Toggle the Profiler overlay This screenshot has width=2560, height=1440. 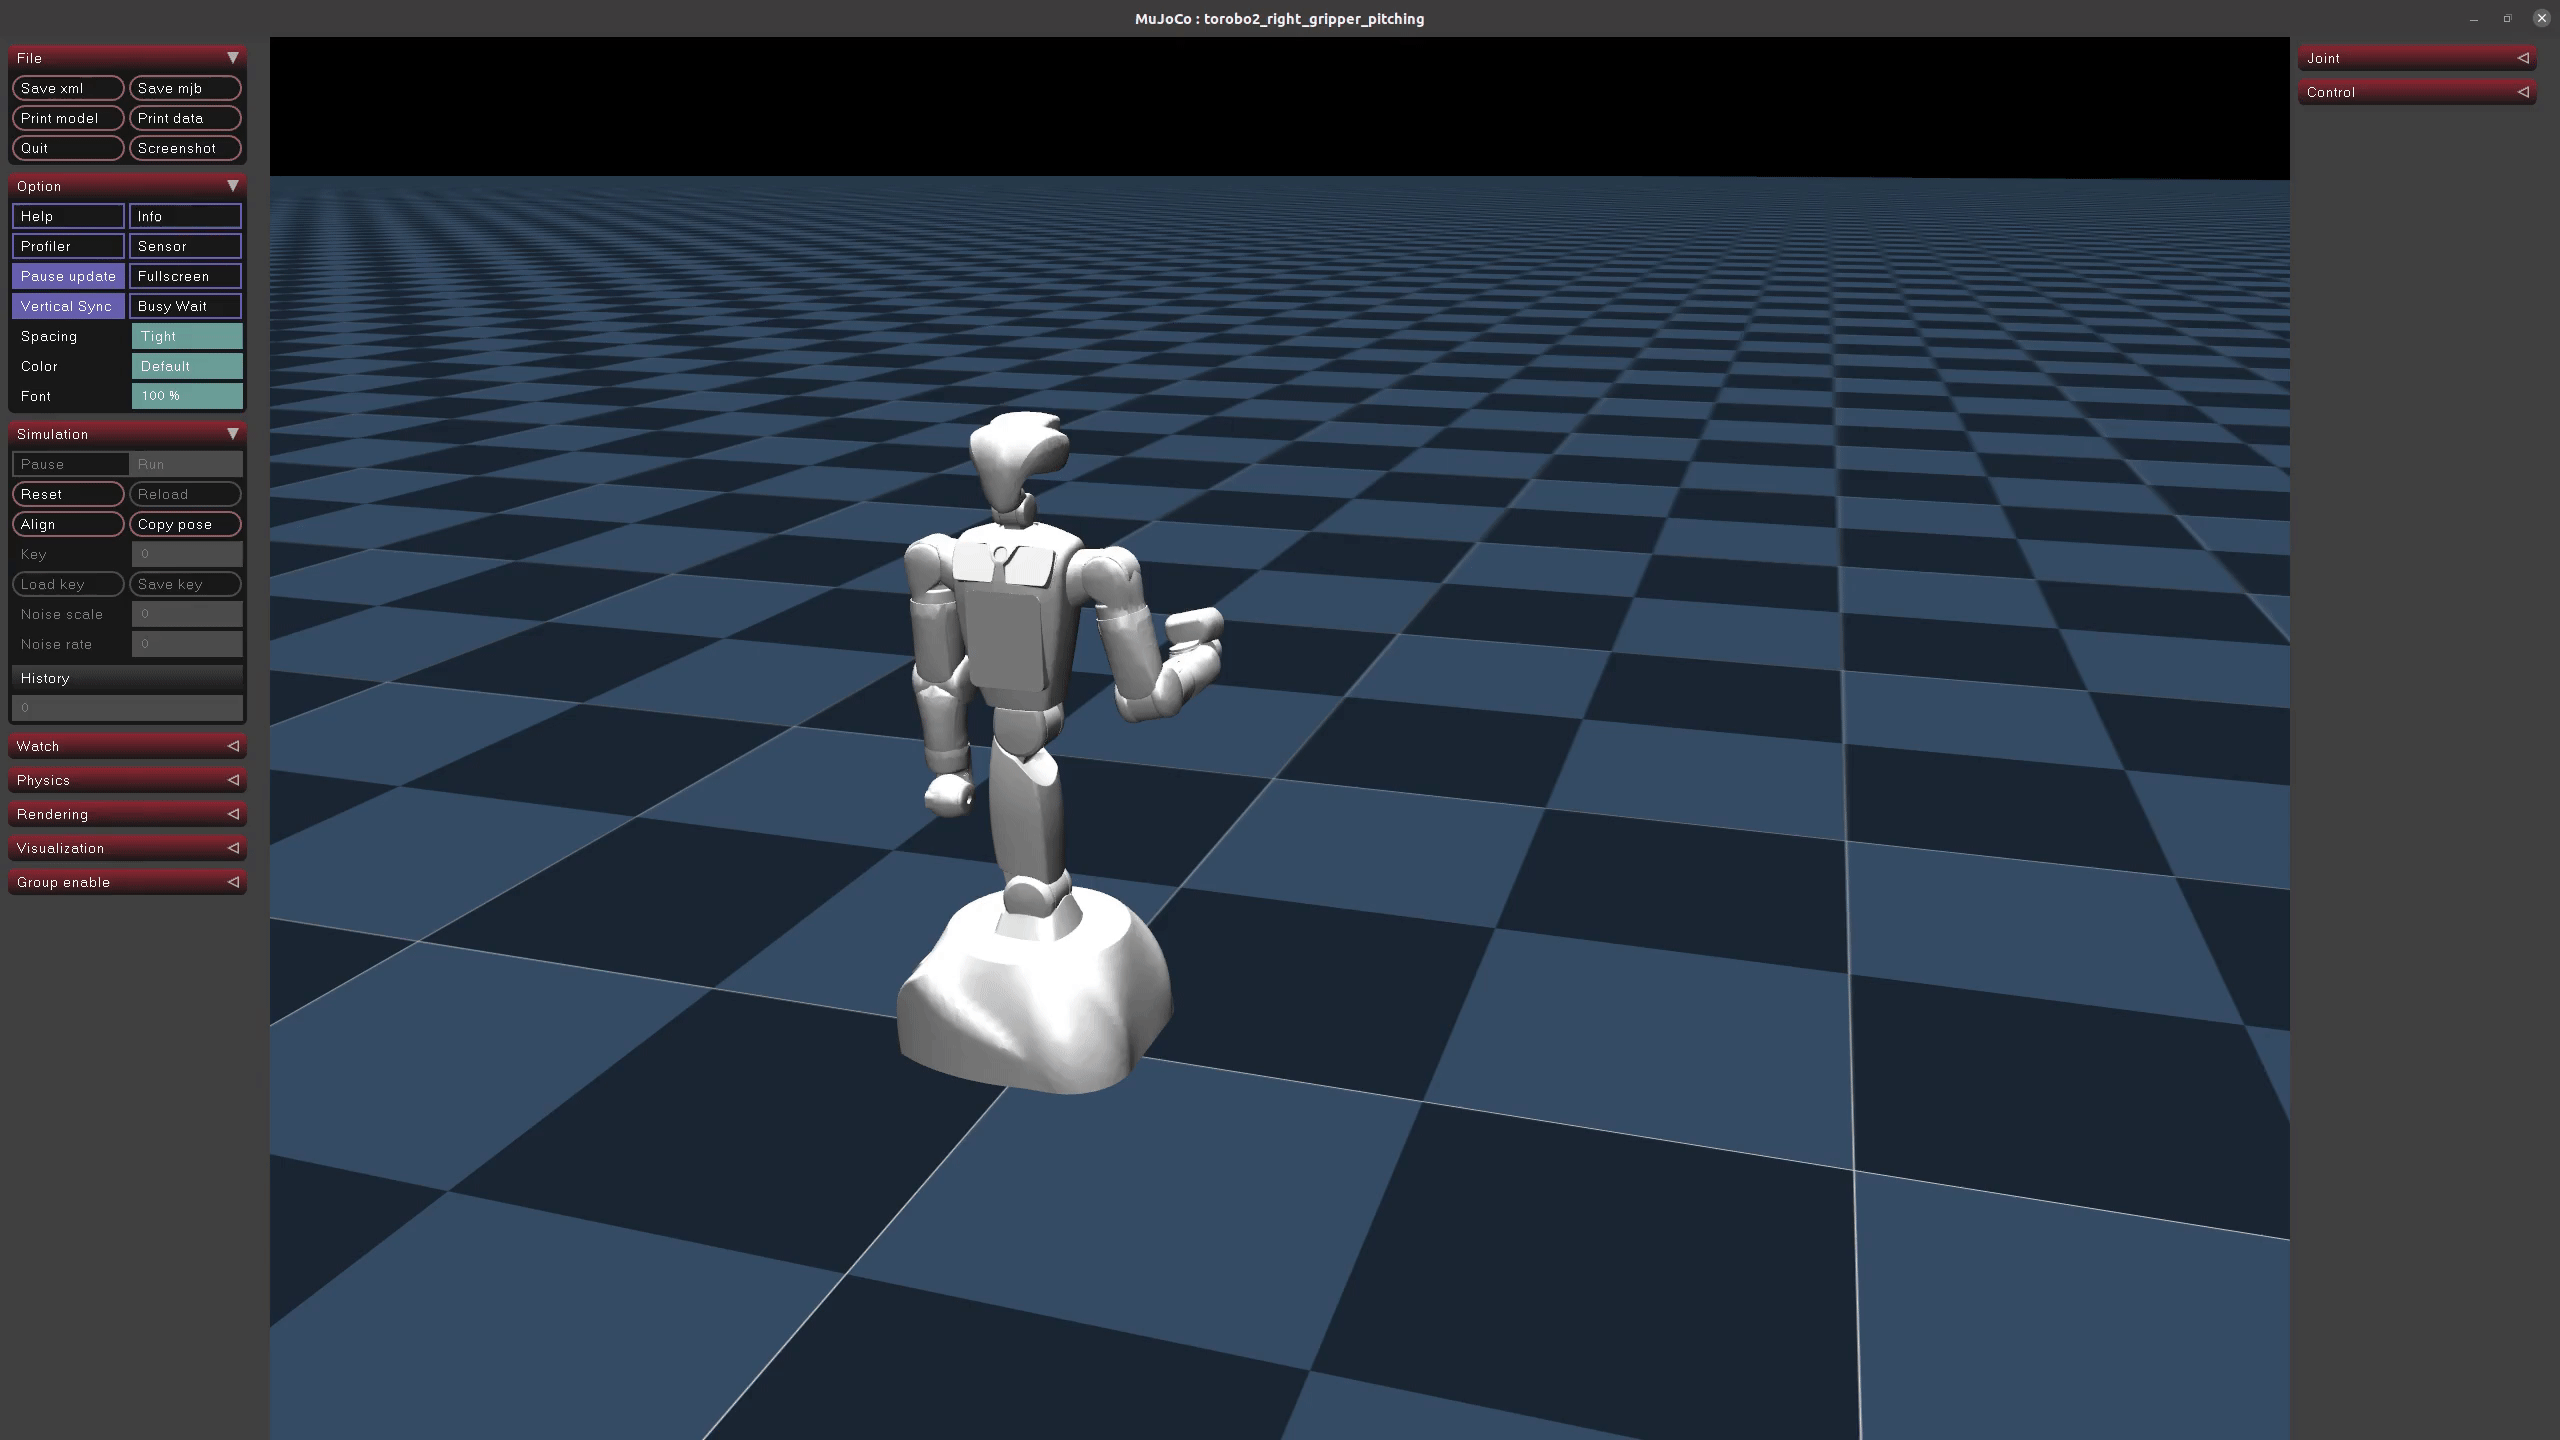click(x=68, y=246)
